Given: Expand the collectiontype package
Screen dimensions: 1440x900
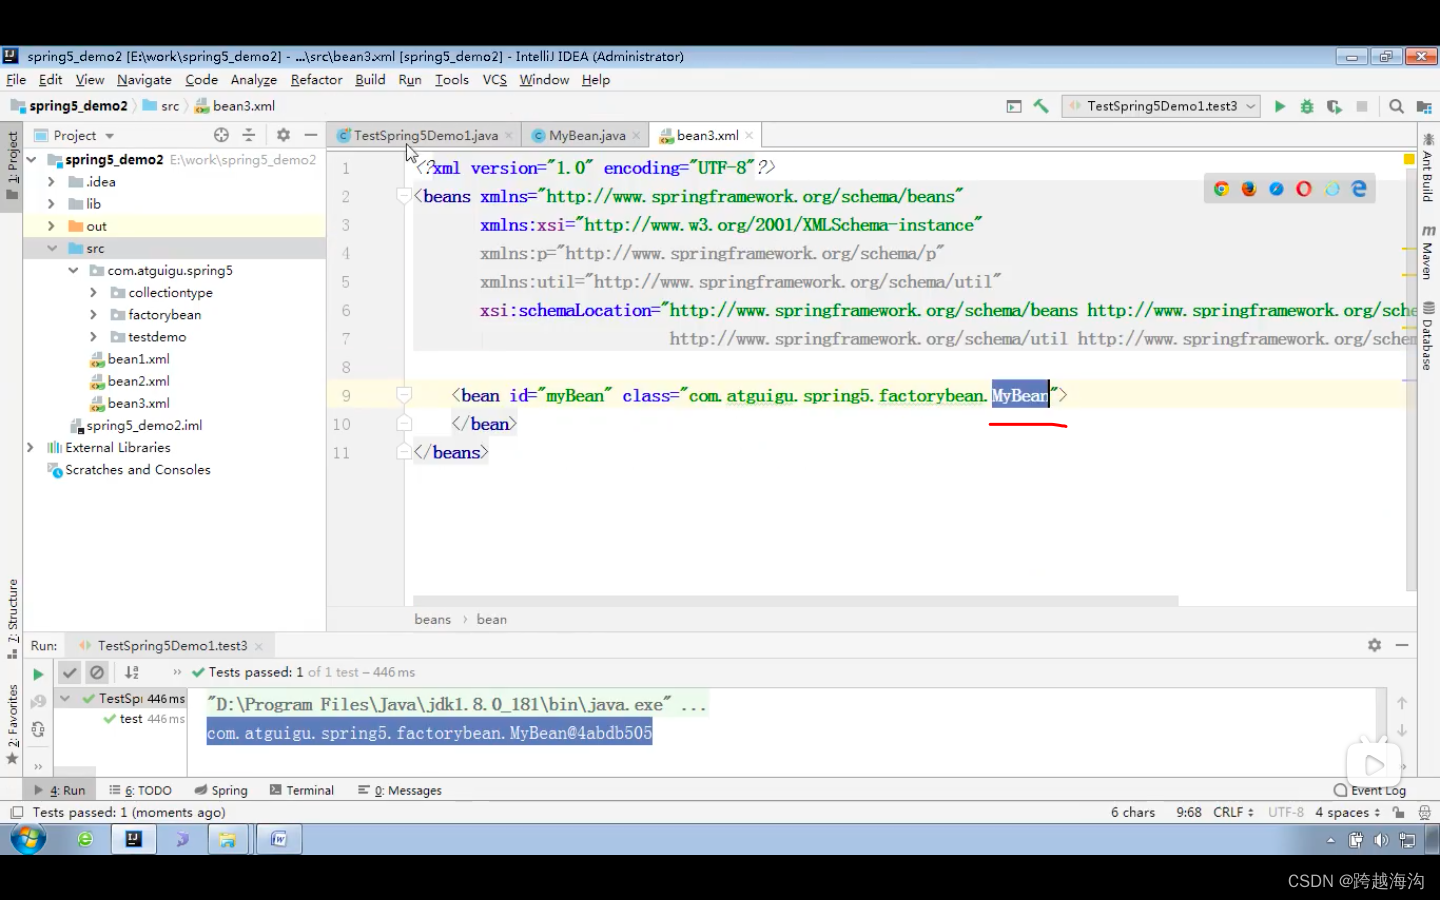Looking at the screenshot, I should point(93,293).
